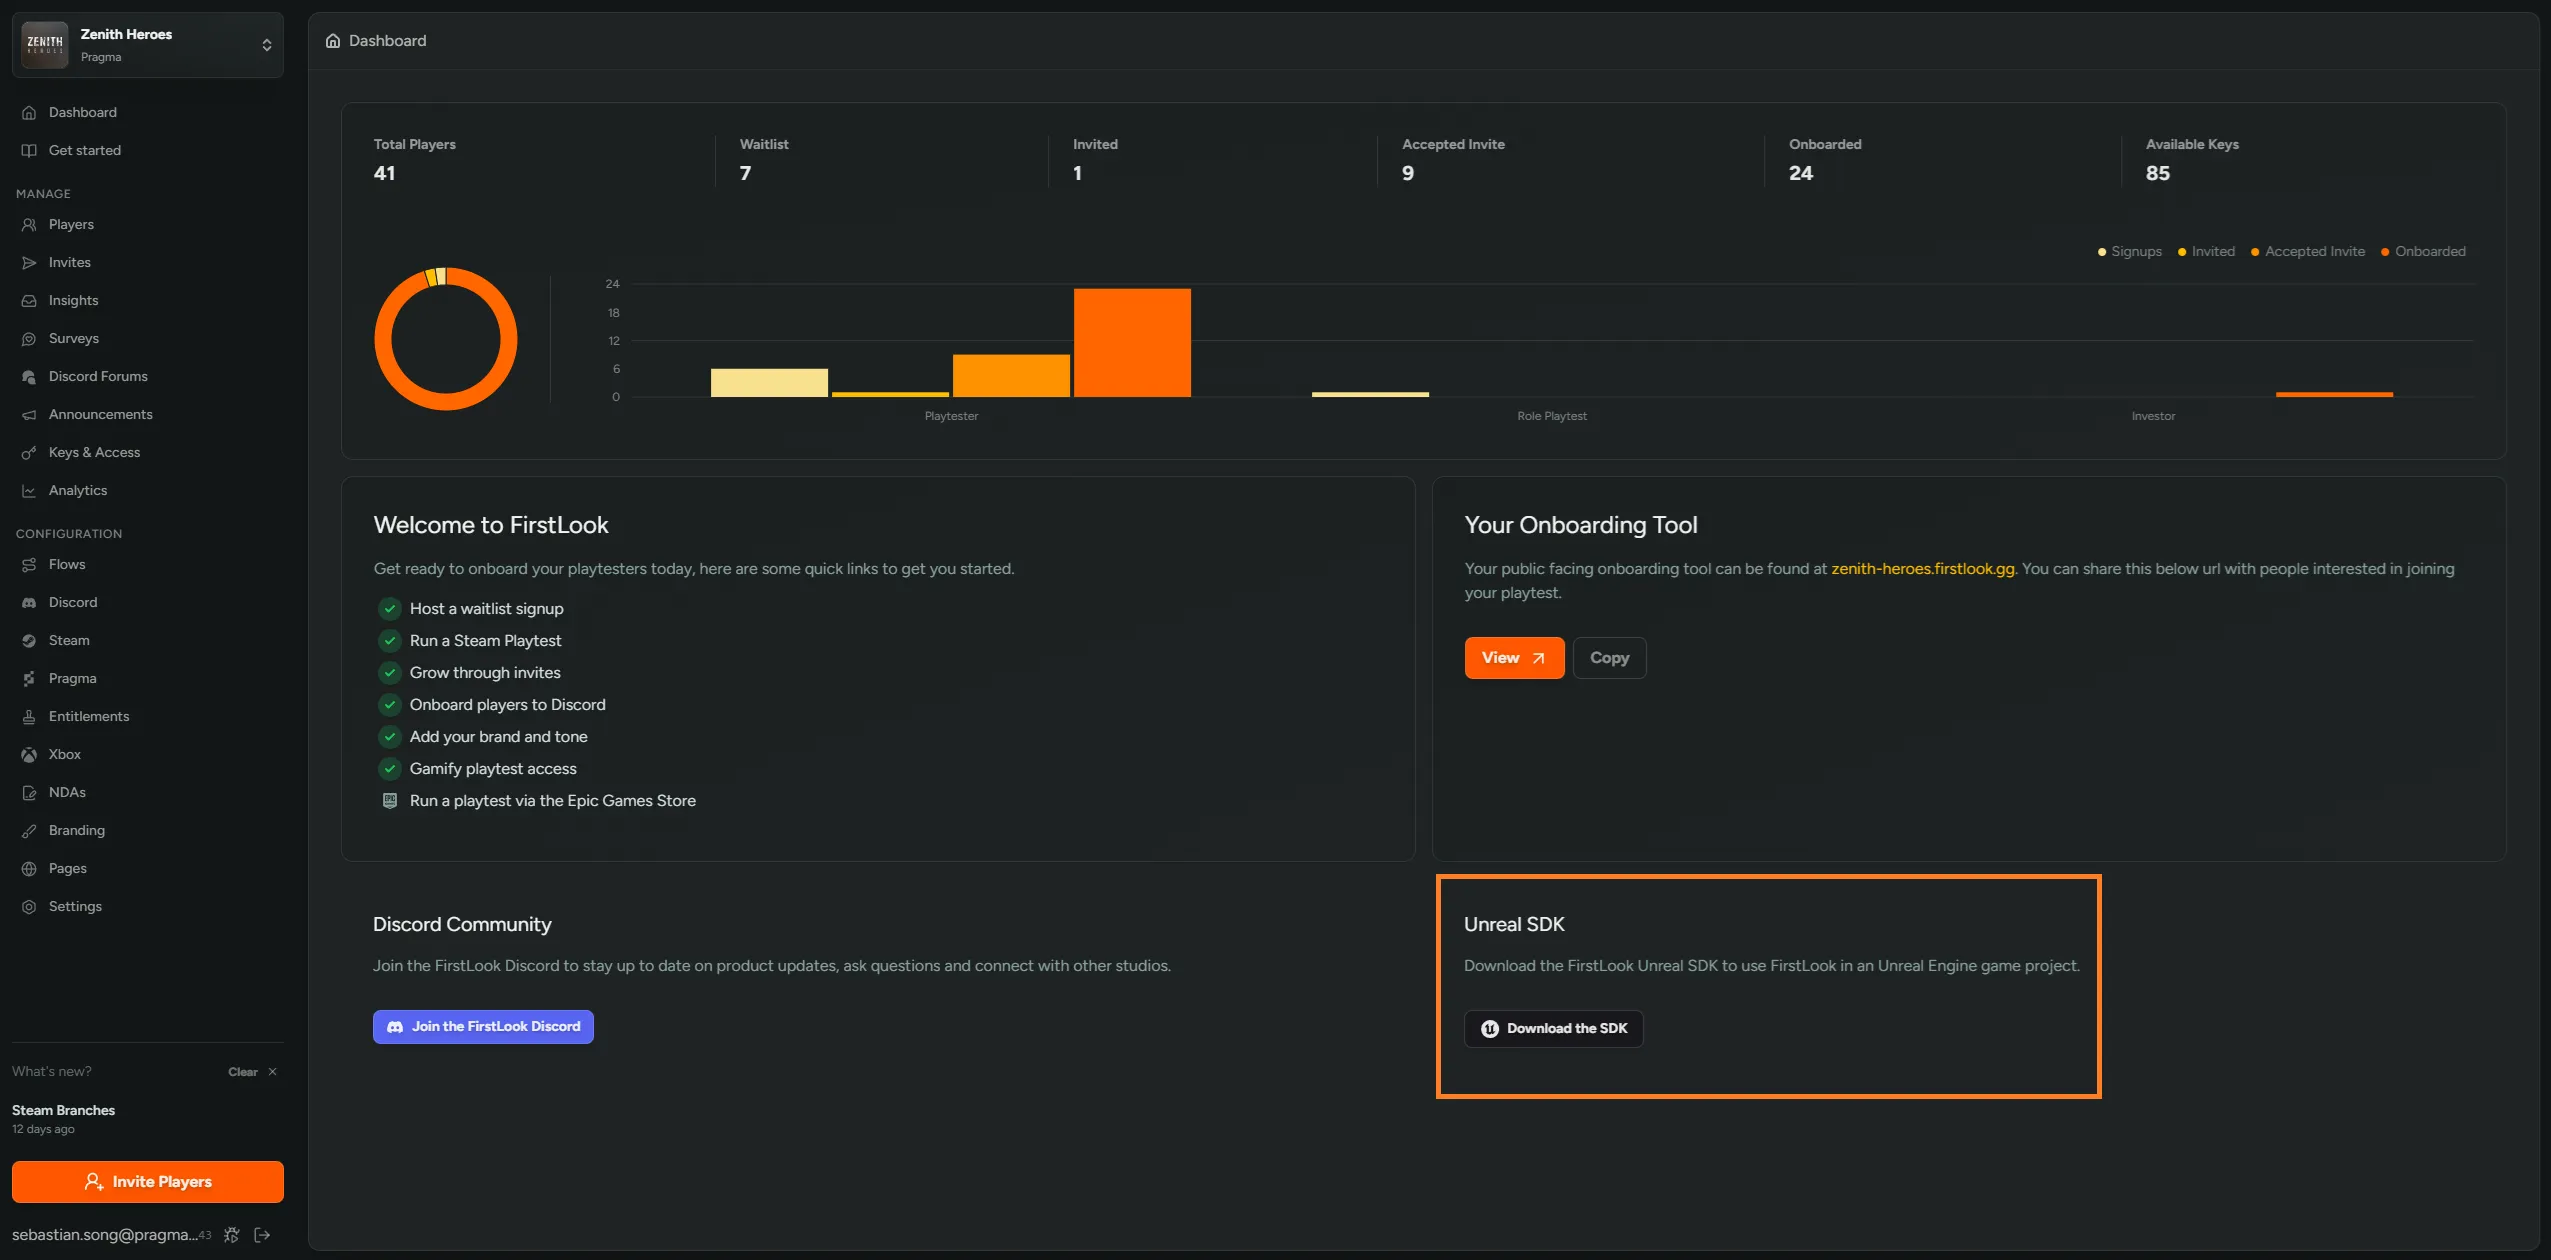Click the Download the SDK button

1553,1029
